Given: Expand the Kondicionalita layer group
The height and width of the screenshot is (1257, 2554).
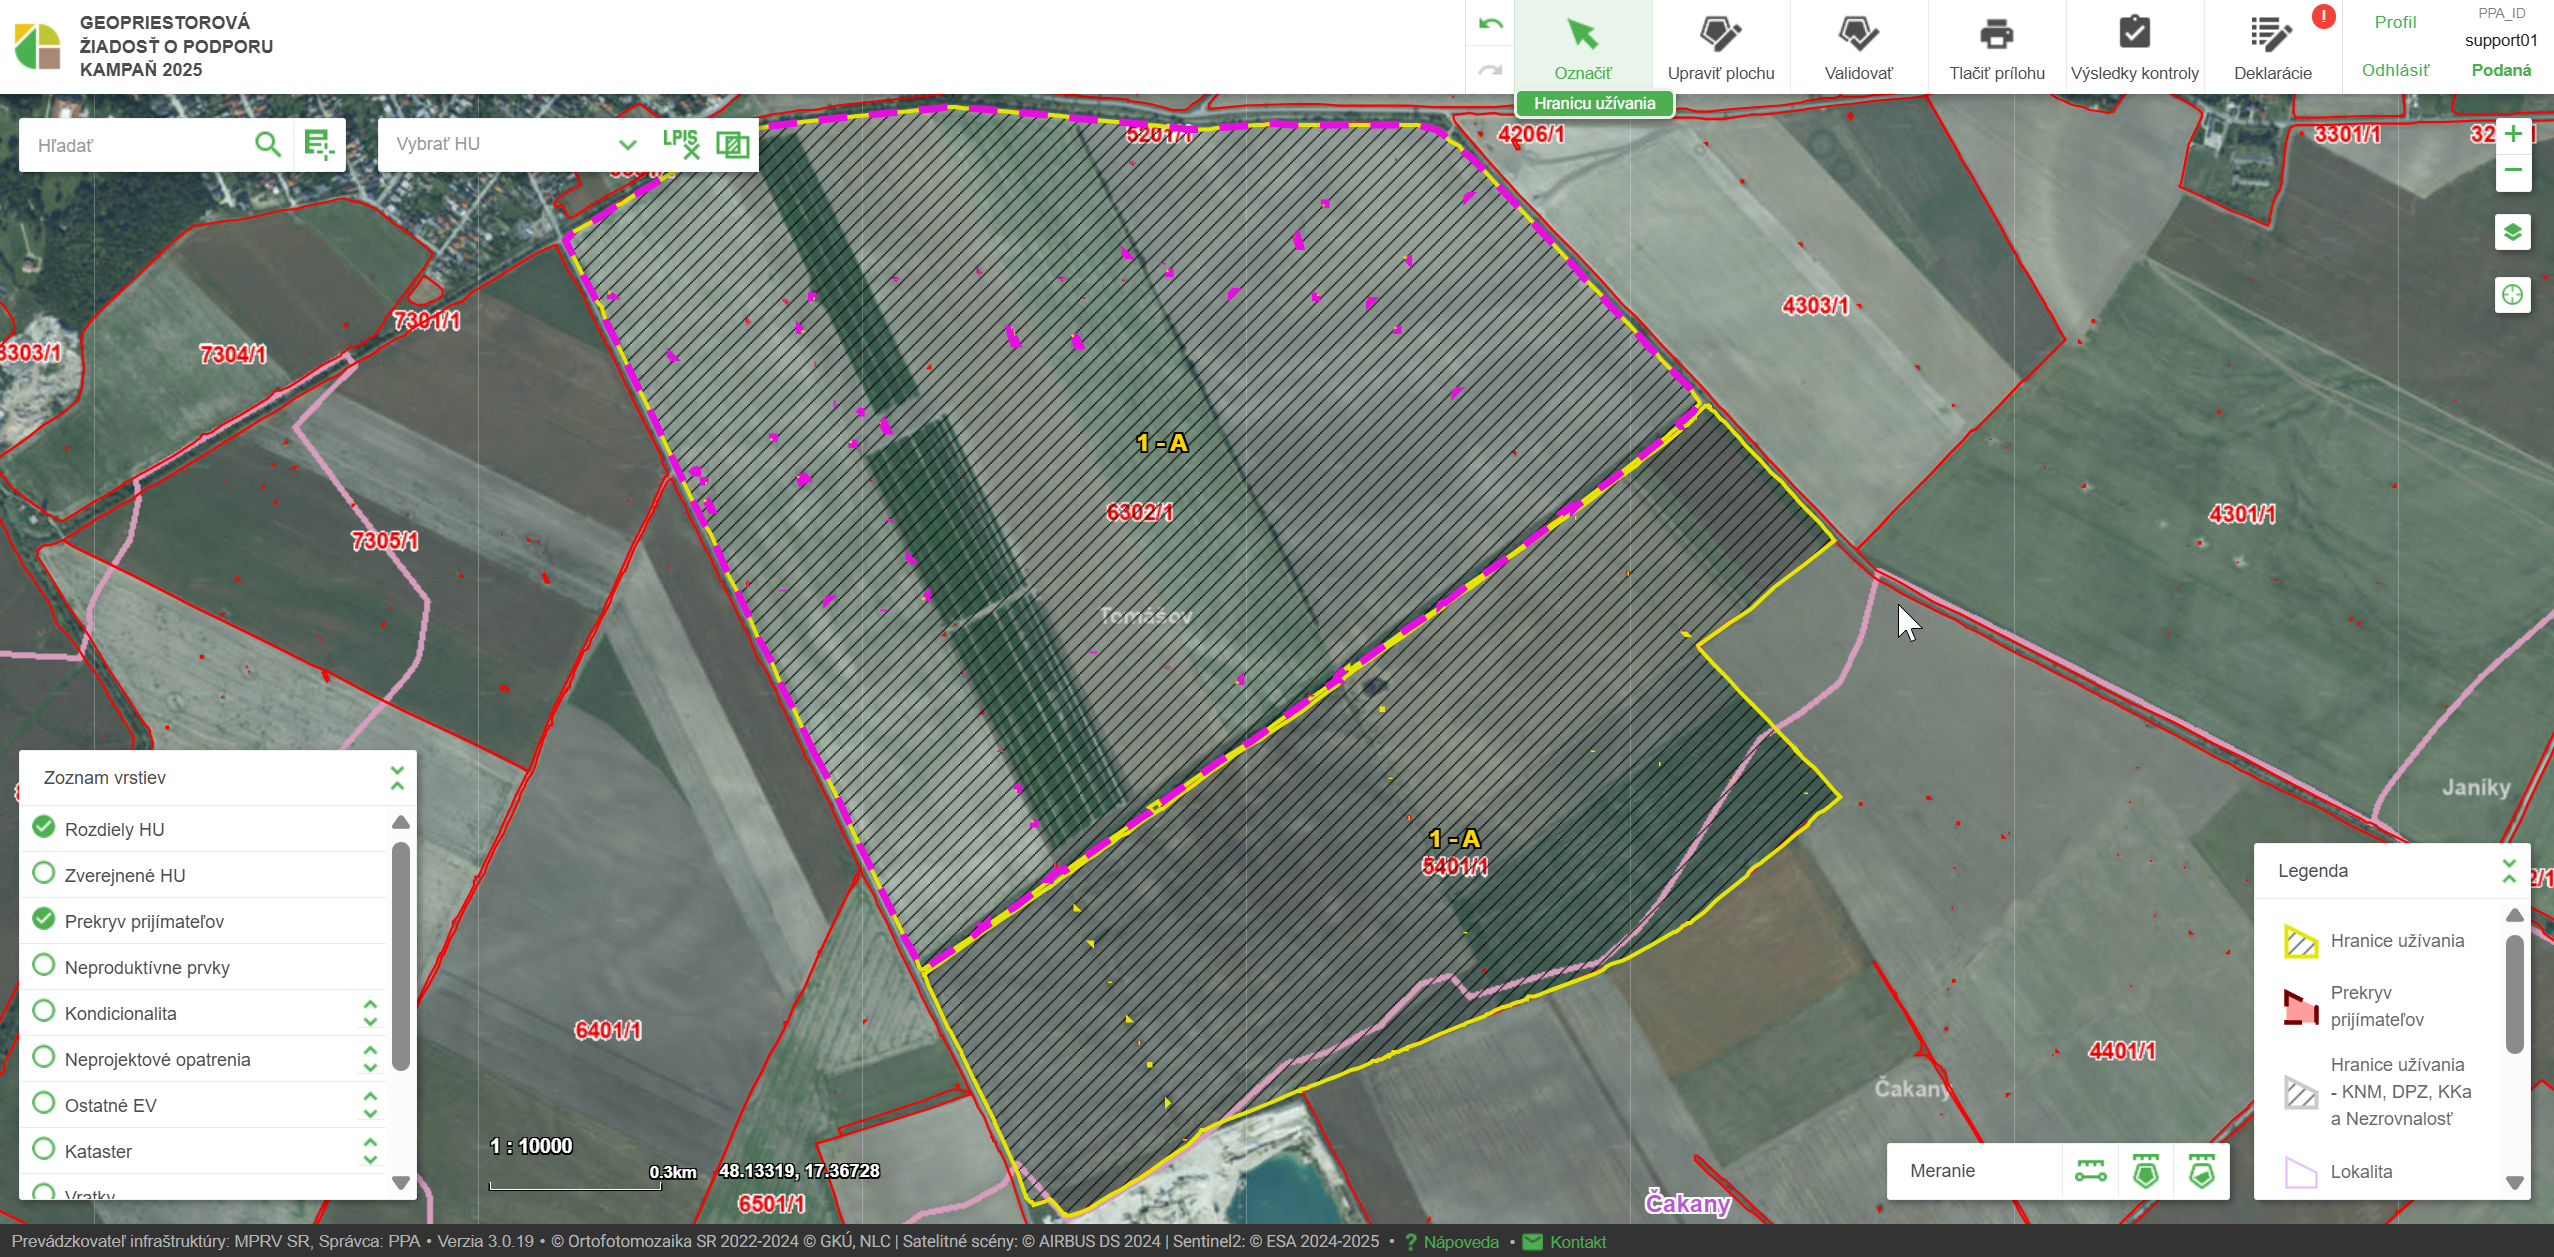Looking at the screenshot, I should [x=370, y=1013].
